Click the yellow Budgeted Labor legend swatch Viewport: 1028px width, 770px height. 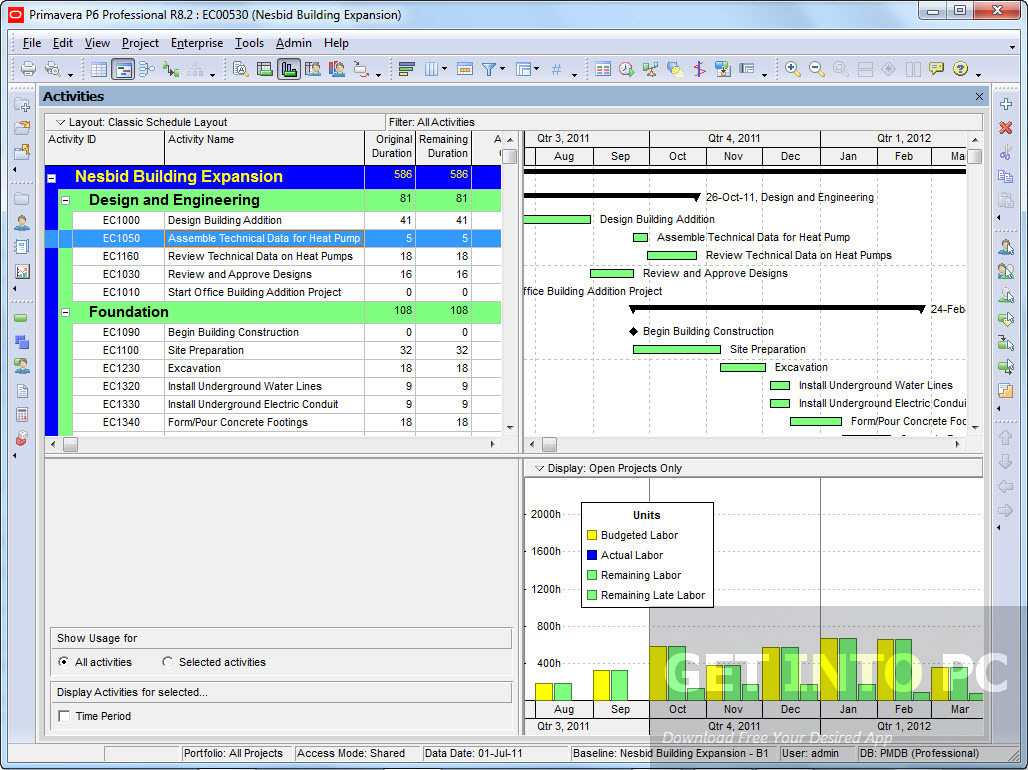(592, 535)
